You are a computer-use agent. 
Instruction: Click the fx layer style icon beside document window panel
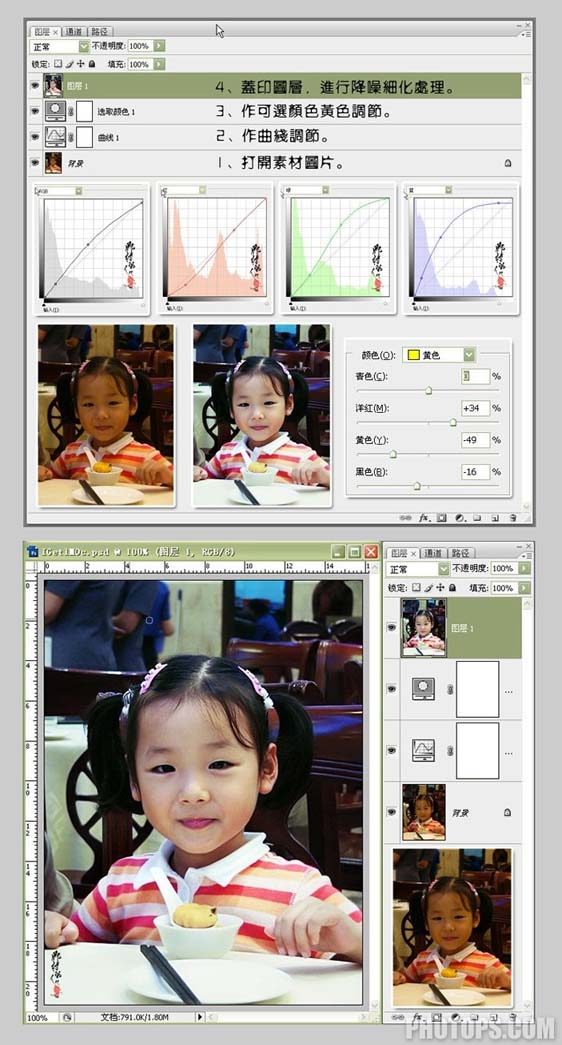click(418, 1017)
